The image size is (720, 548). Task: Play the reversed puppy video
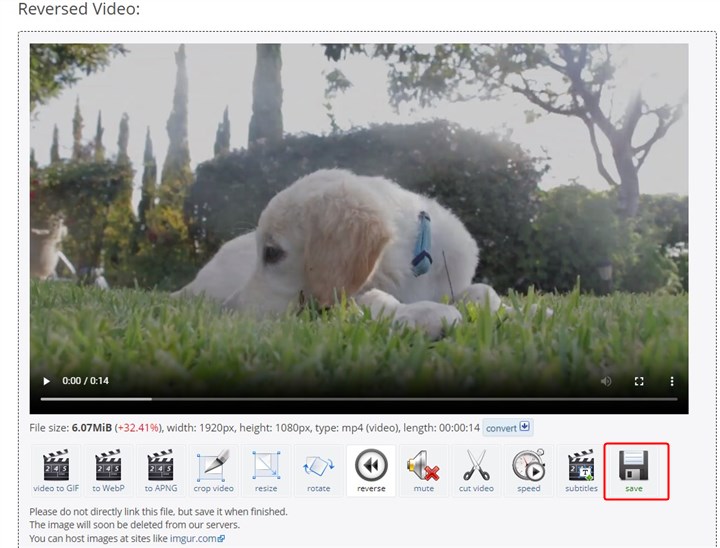[46, 381]
